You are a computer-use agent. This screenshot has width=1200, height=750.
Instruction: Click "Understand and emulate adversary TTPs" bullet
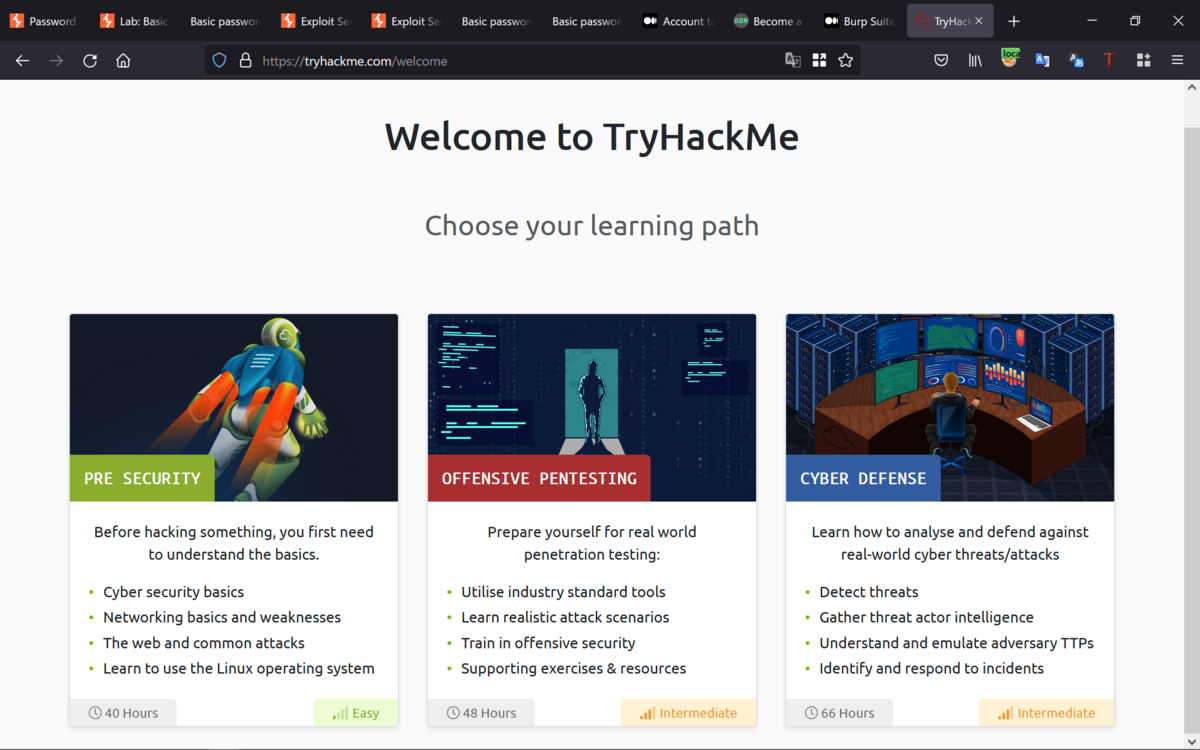click(x=956, y=643)
